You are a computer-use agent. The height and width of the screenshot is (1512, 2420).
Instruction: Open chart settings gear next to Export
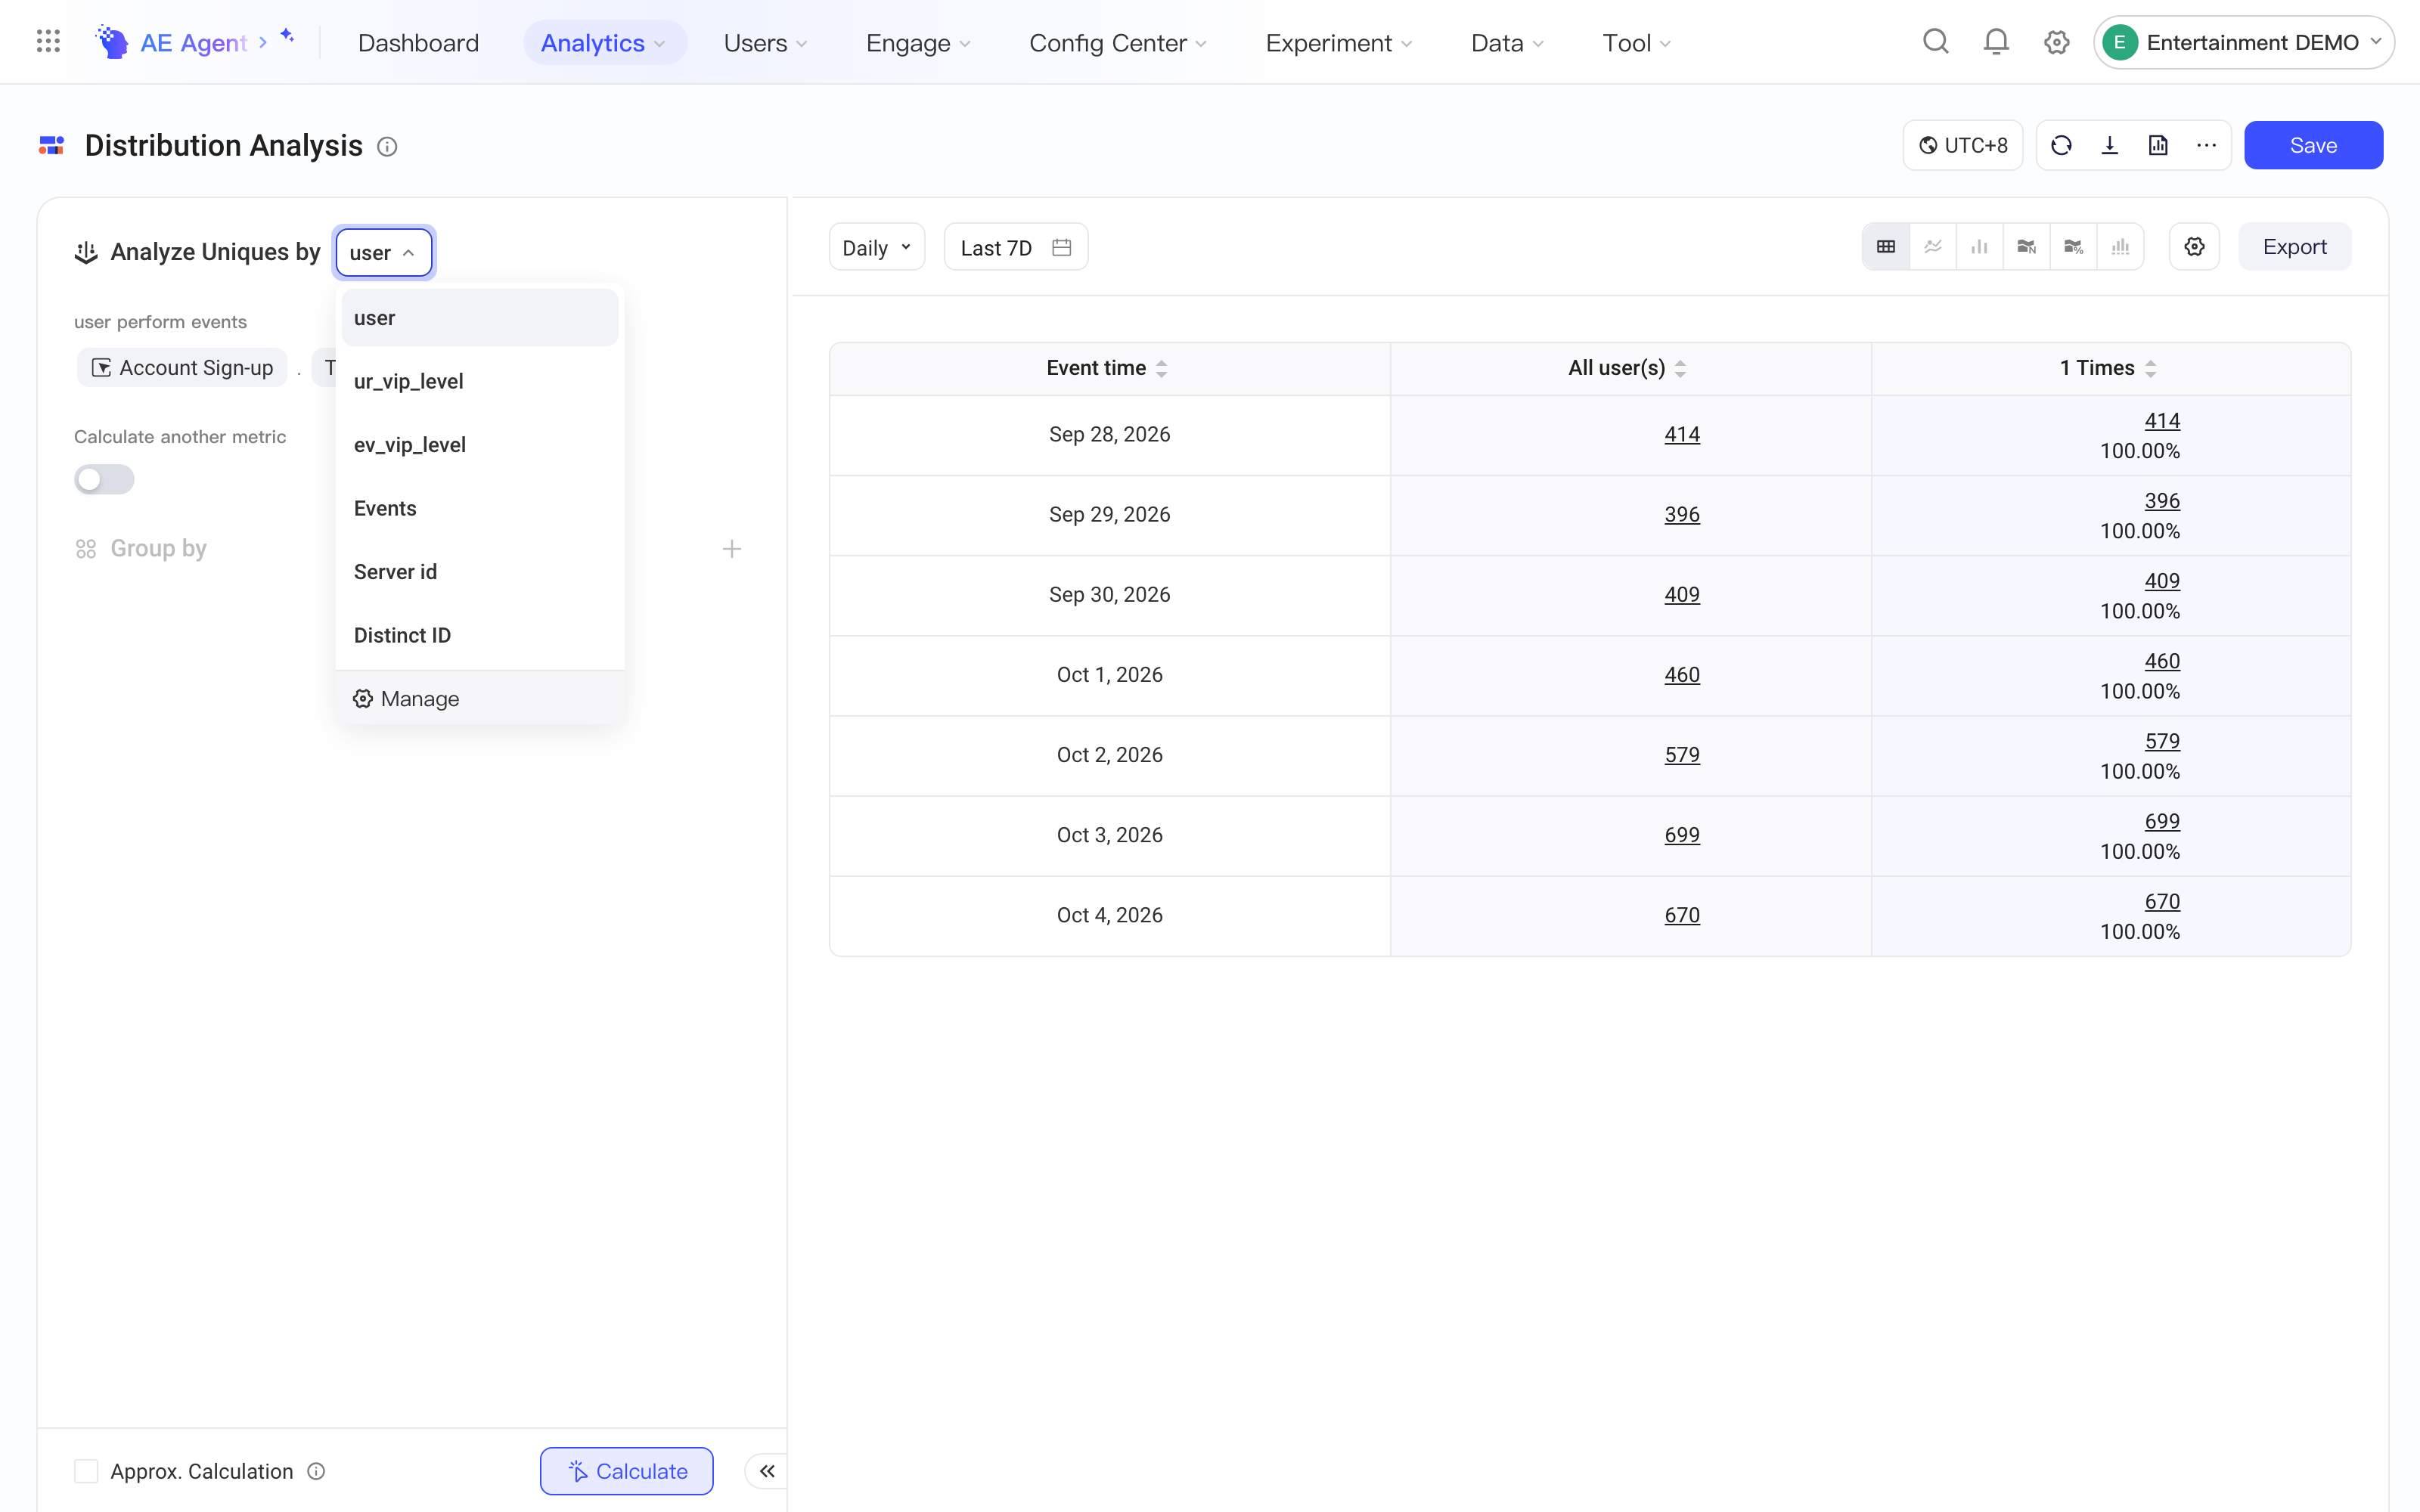pos(2194,247)
